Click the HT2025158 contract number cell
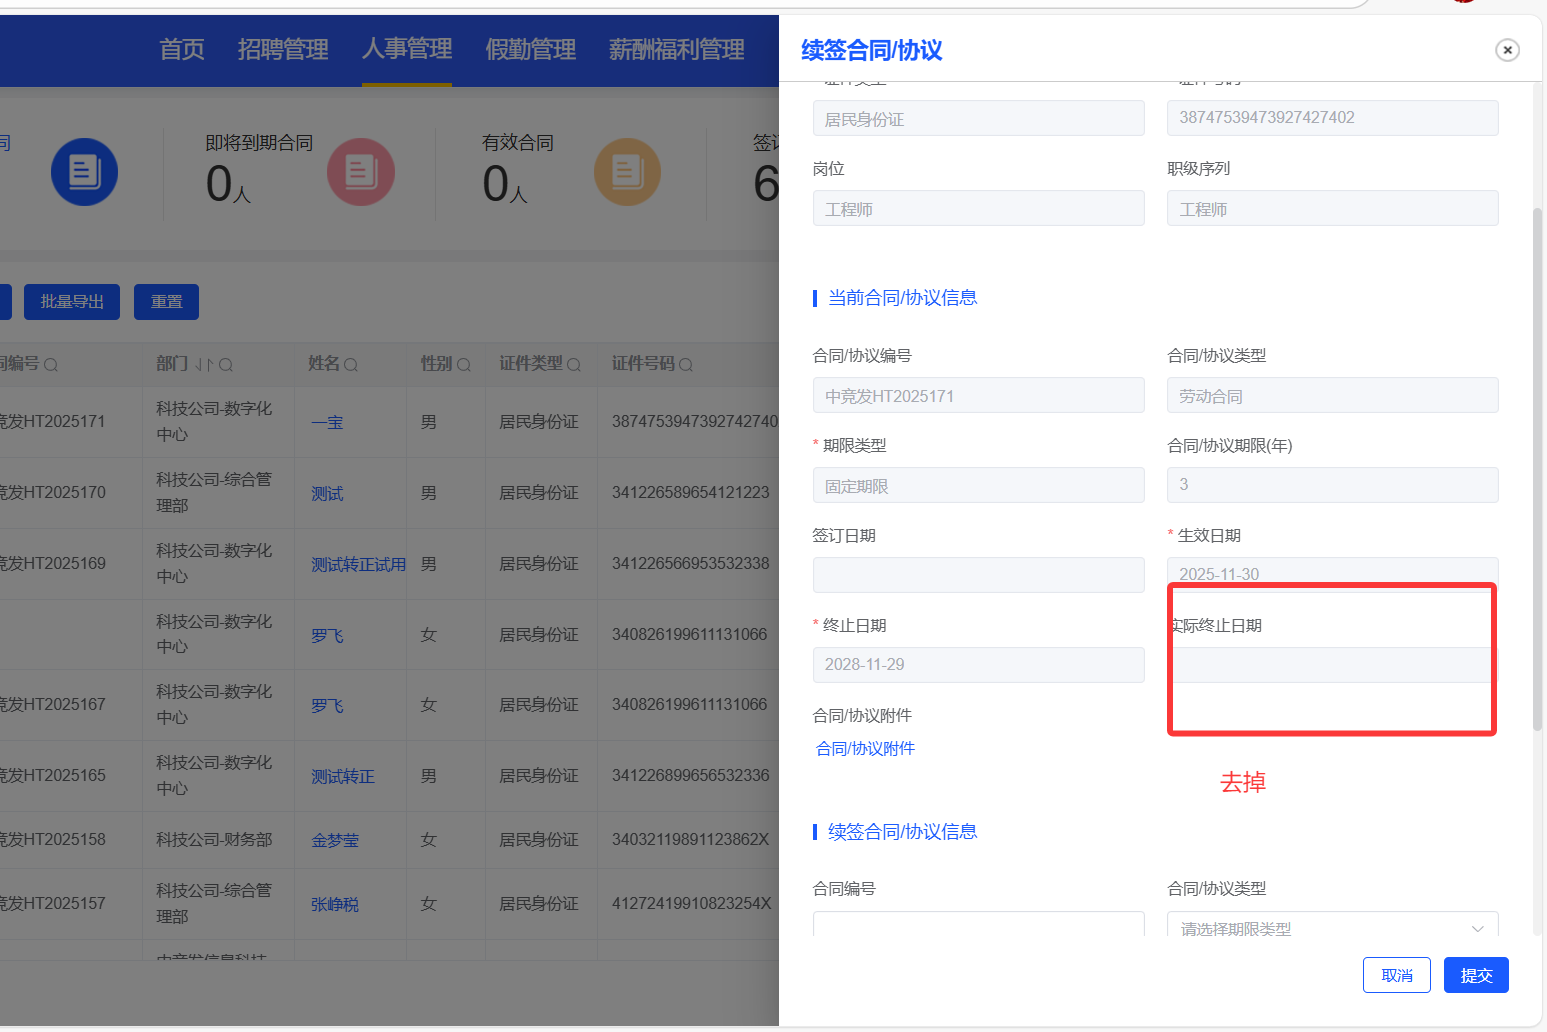Image resolution: width=1547 pixels, height=1032 pixels. [x=52, y=840]
